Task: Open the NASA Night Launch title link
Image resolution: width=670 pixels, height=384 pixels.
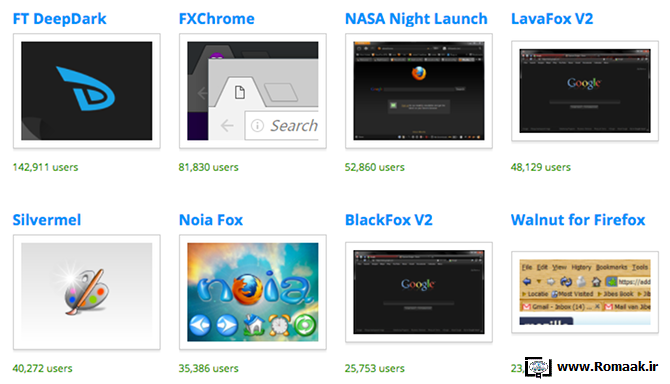Action: 416,19
